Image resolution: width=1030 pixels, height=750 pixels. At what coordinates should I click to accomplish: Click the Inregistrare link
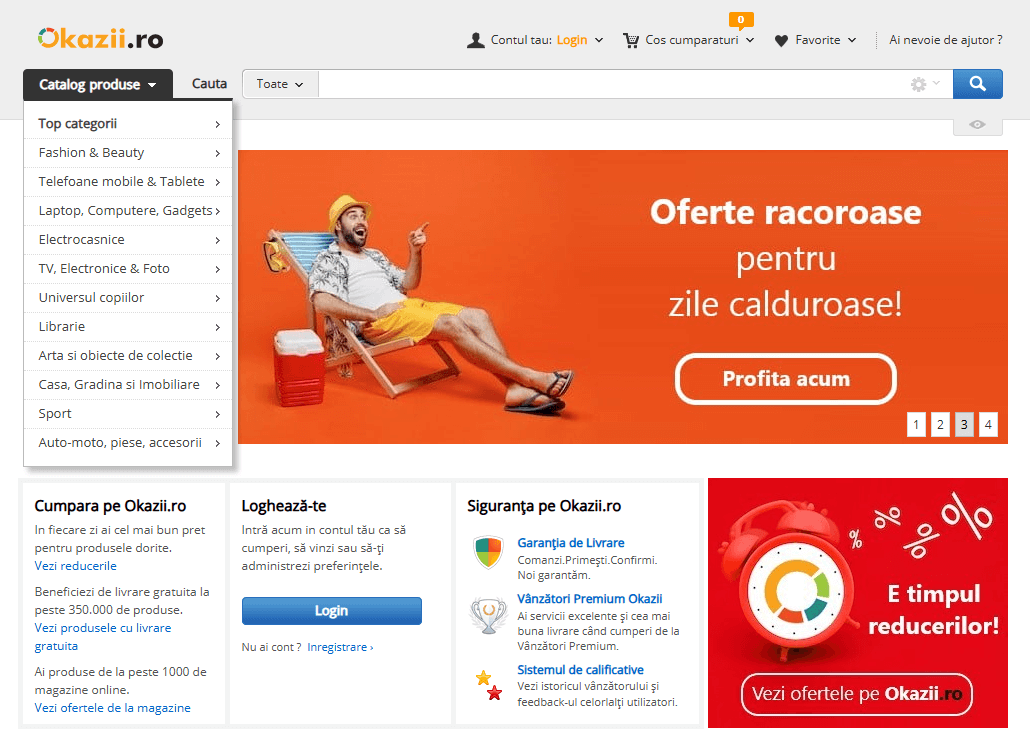tap(340, 648)
